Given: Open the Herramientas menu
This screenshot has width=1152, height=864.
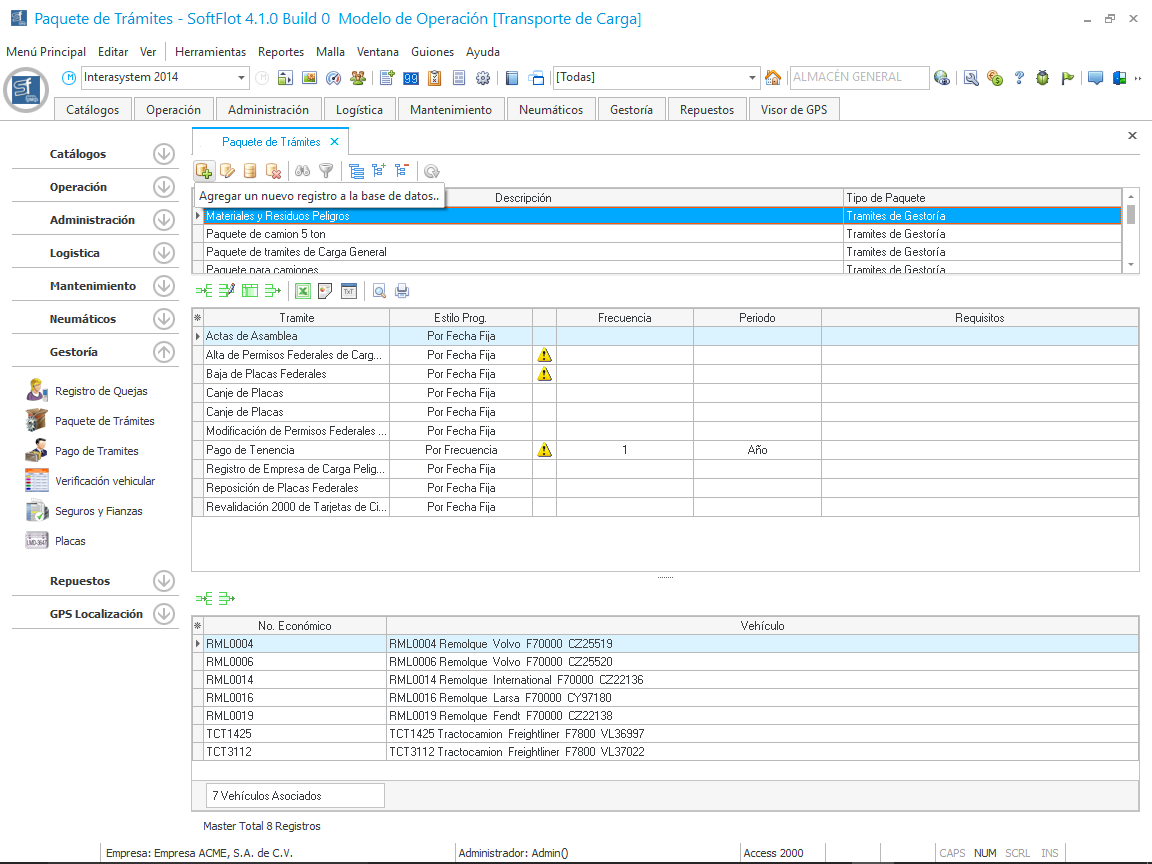Looking at the screenshot, I should (210, 52).
